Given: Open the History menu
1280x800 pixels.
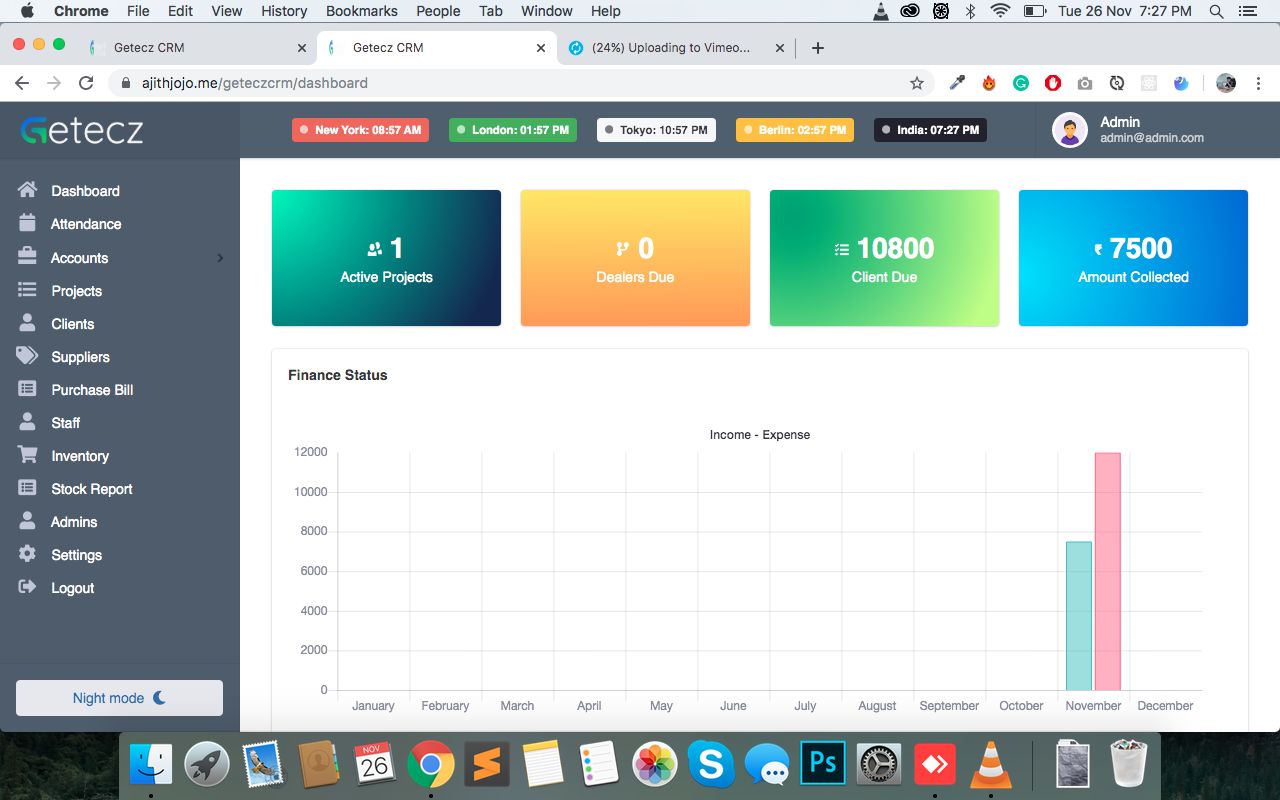Looking at the screenshot, I should (x=284, y=11).
